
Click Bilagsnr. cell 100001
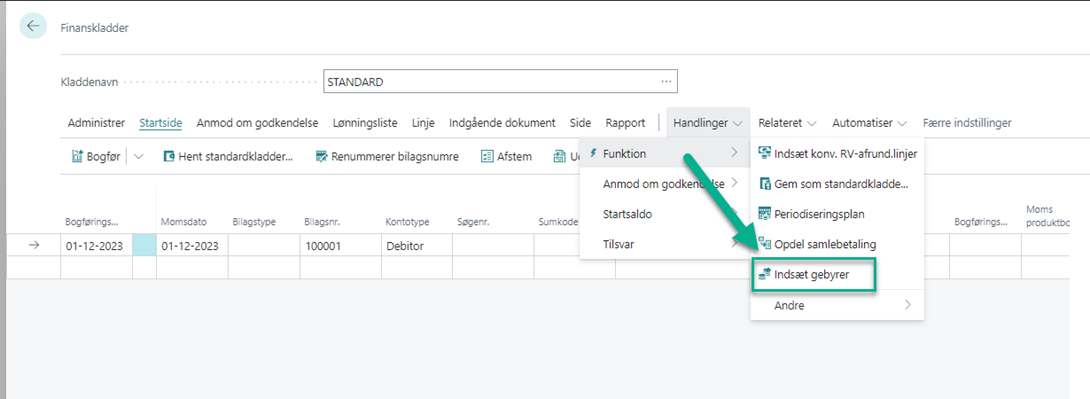click(340, 245)
